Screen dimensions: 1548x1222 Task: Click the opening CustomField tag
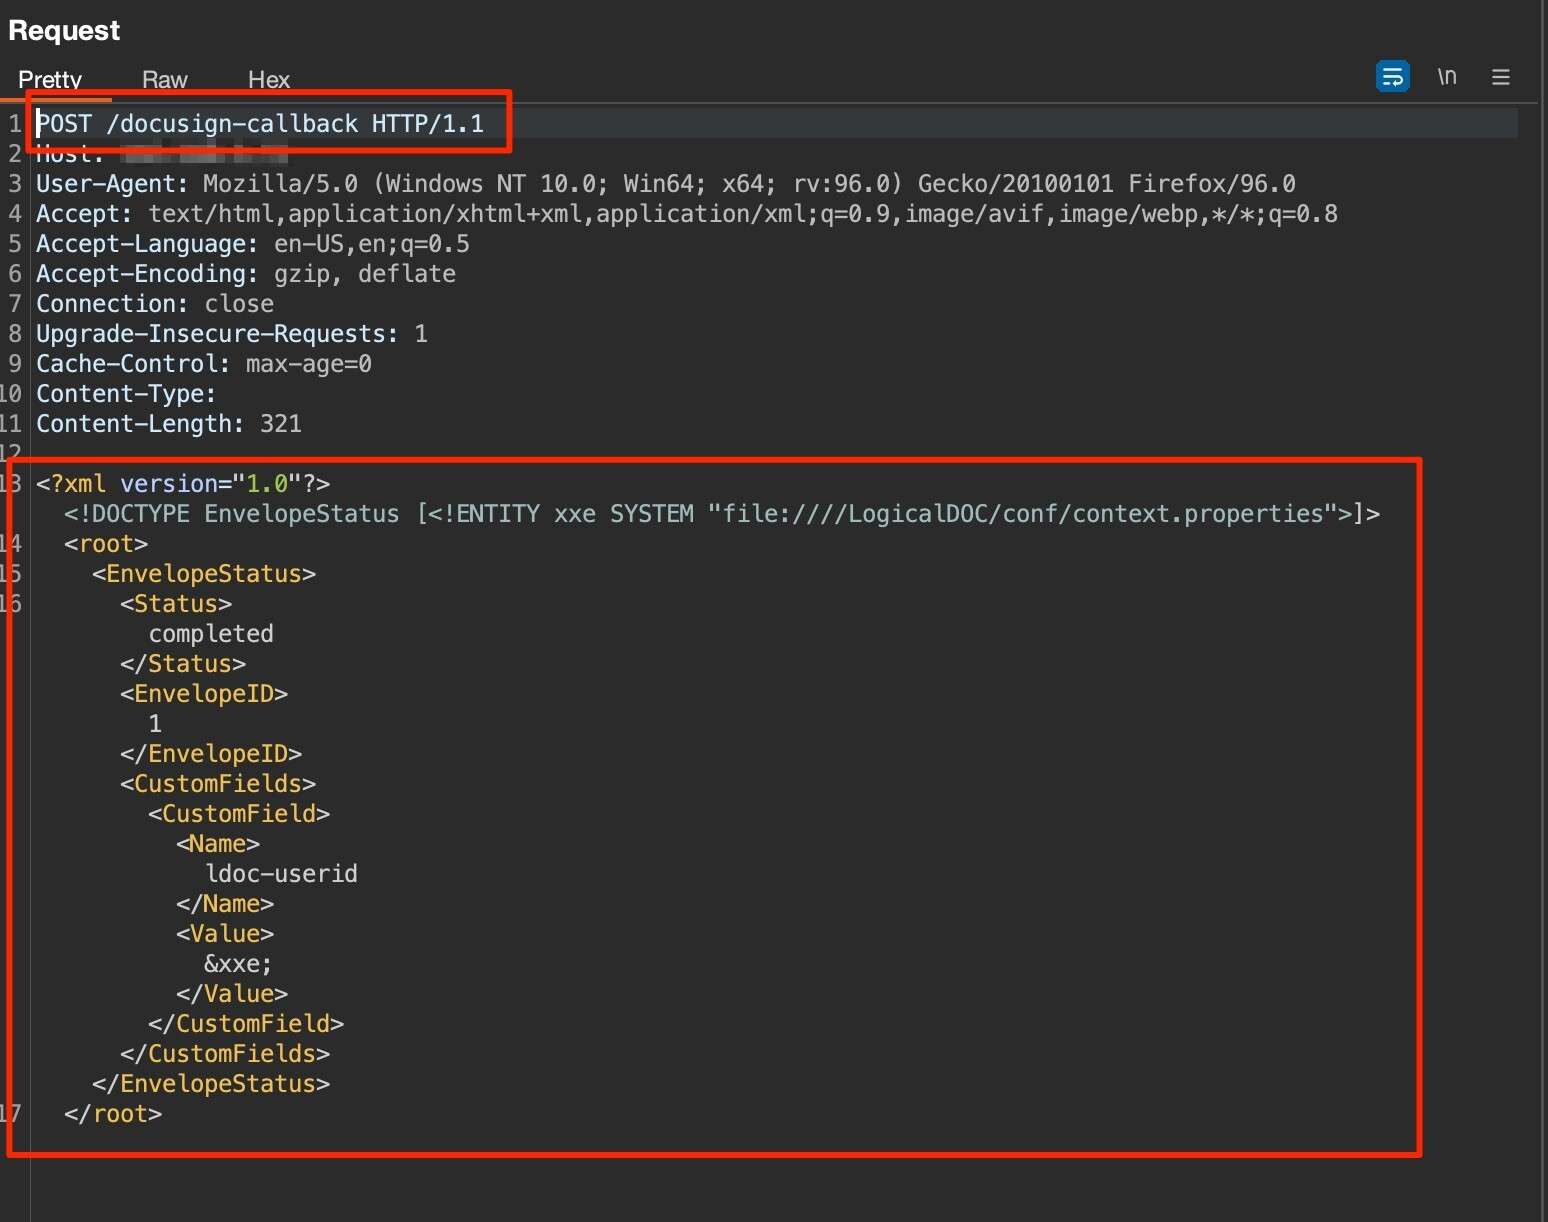click(x=239, y=814)
